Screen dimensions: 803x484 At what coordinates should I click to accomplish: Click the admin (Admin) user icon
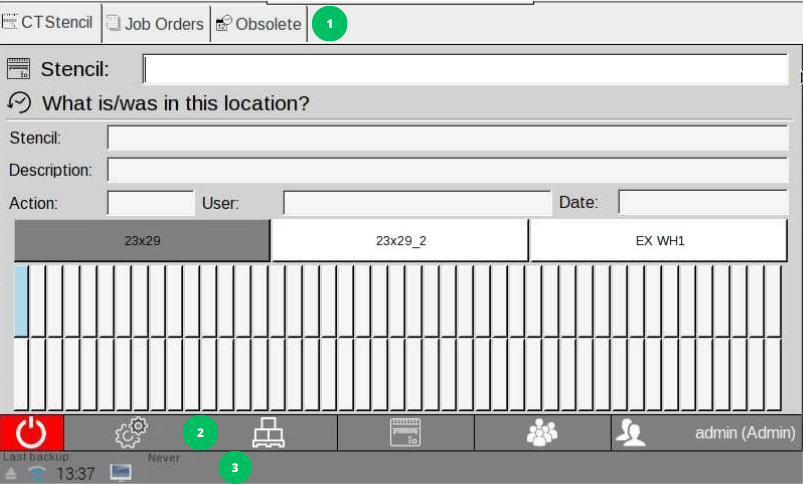(631, 432)
